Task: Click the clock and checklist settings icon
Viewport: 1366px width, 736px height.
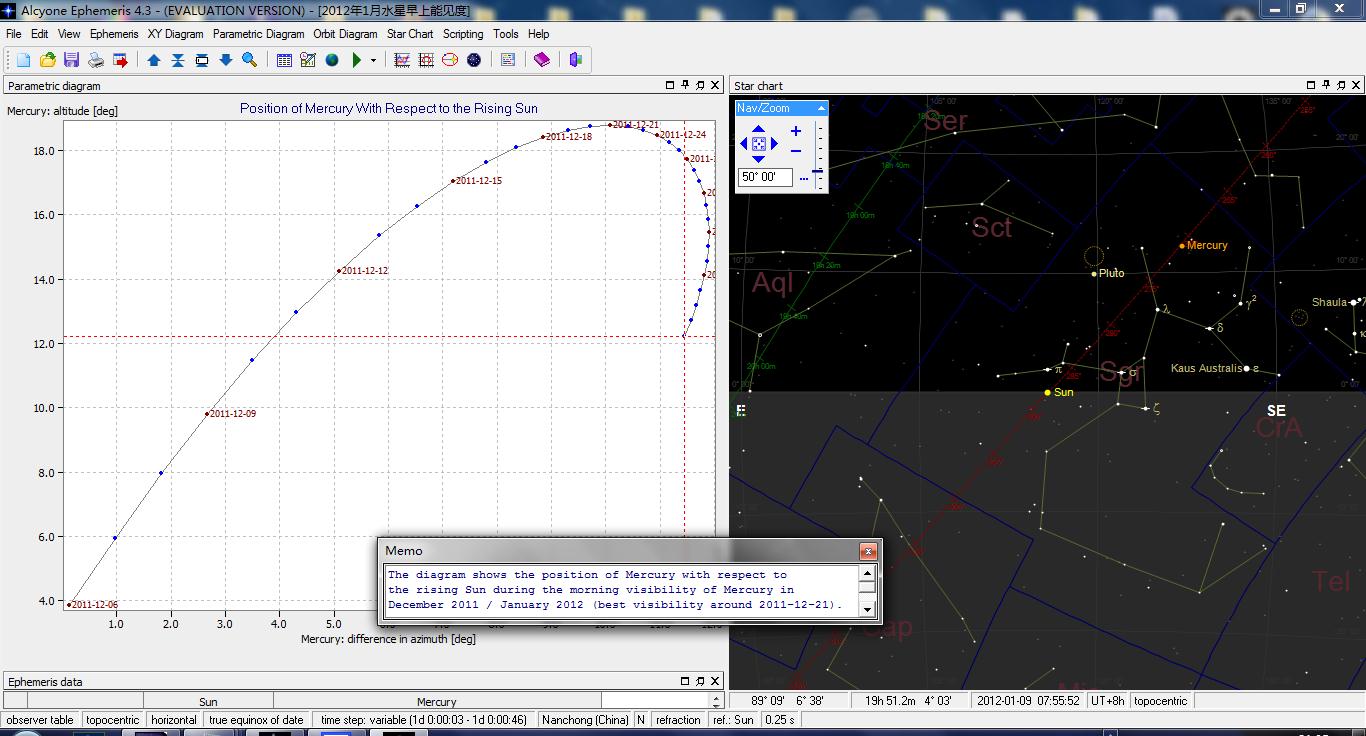Action: [308, 60]
